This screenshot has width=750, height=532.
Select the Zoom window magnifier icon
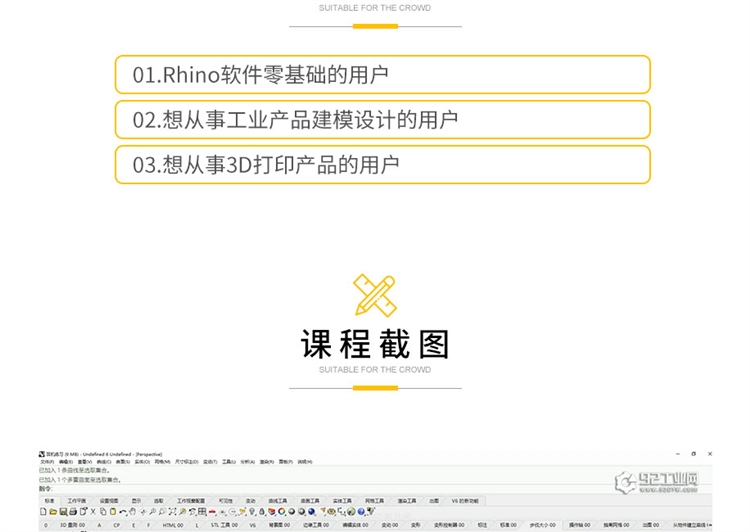tap(163, 511)
